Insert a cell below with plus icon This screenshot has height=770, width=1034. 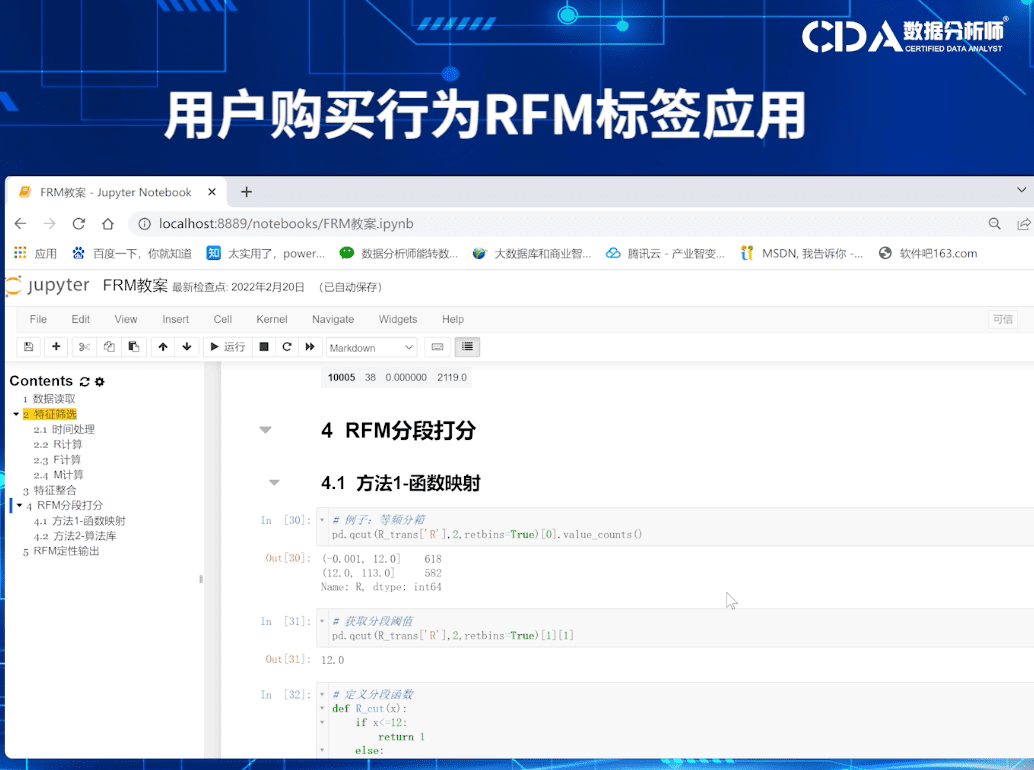(56, 347)
